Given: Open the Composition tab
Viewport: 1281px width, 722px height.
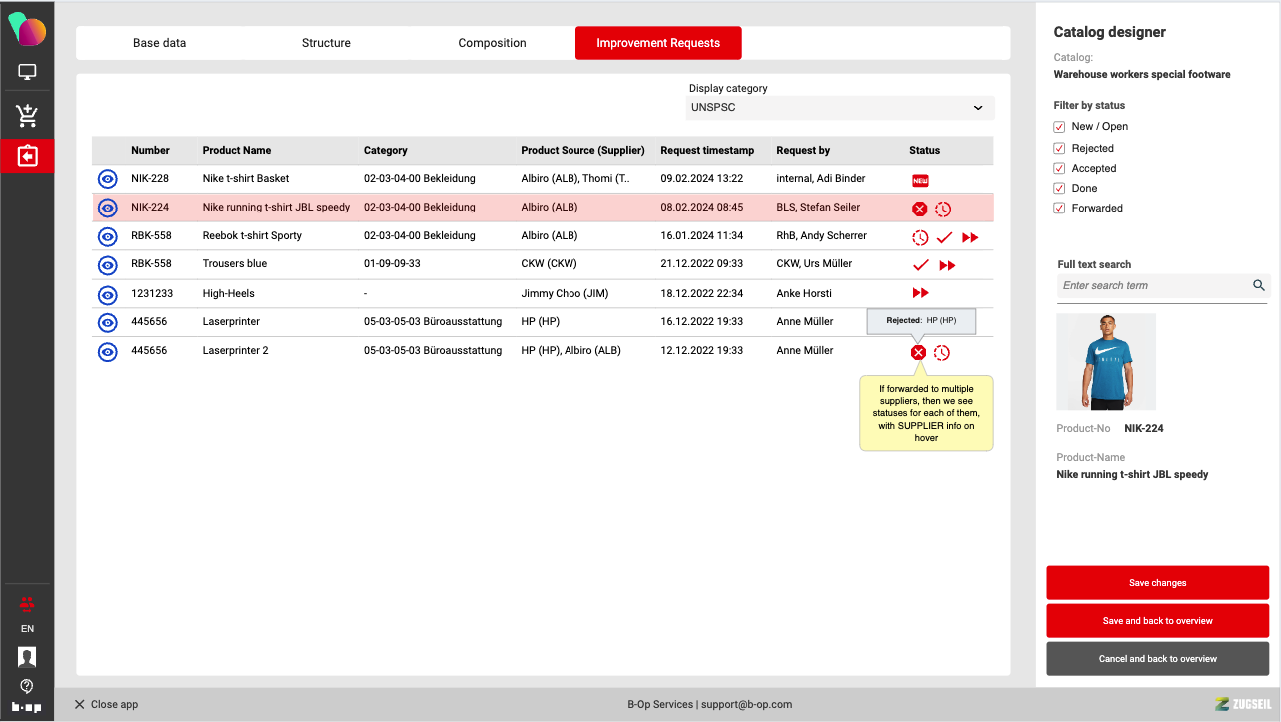Looking at the screenshot, I should tap(492, 43).
